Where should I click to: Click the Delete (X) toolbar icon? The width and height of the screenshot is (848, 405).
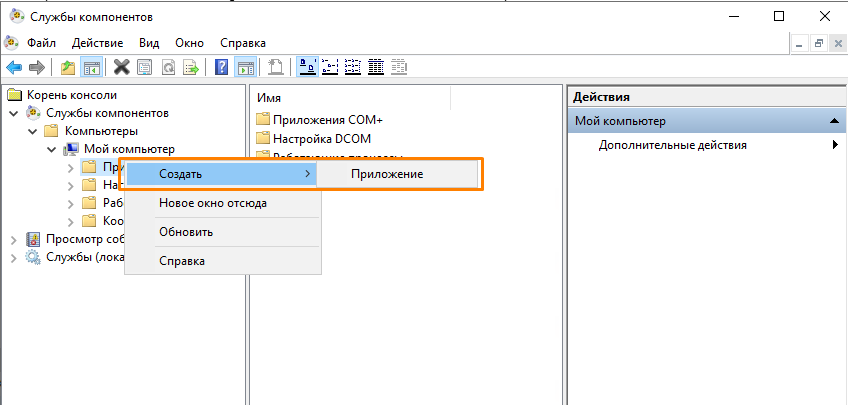click(121, 67)
